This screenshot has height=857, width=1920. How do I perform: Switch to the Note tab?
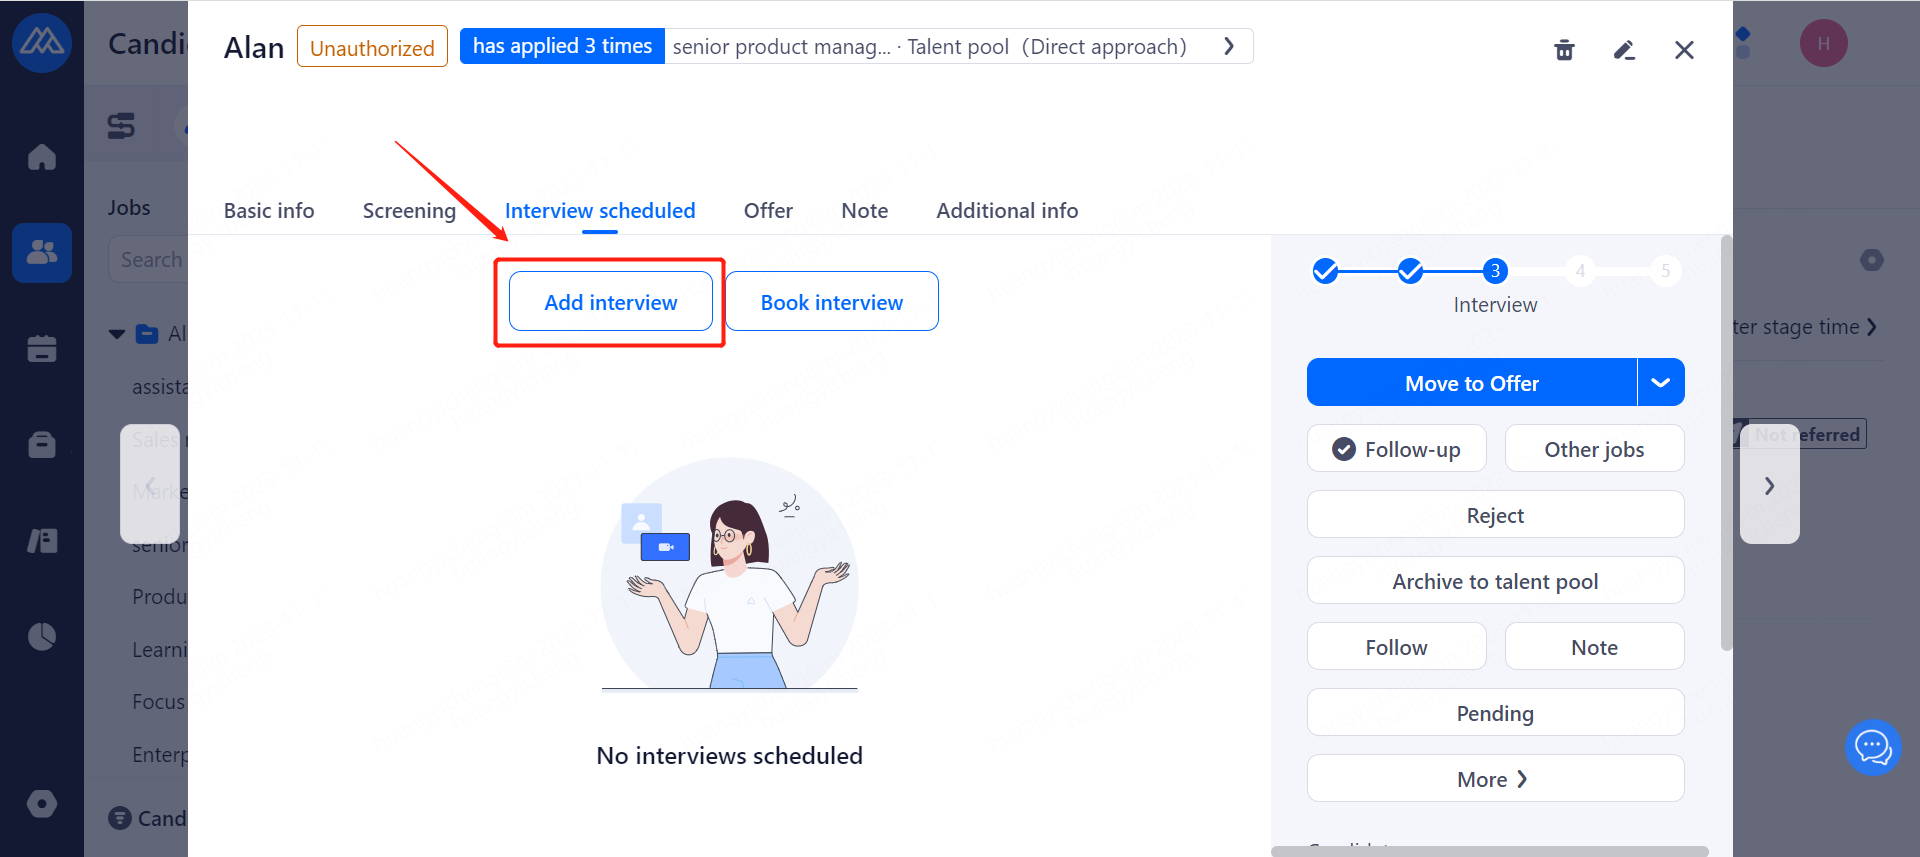[865, 211]
